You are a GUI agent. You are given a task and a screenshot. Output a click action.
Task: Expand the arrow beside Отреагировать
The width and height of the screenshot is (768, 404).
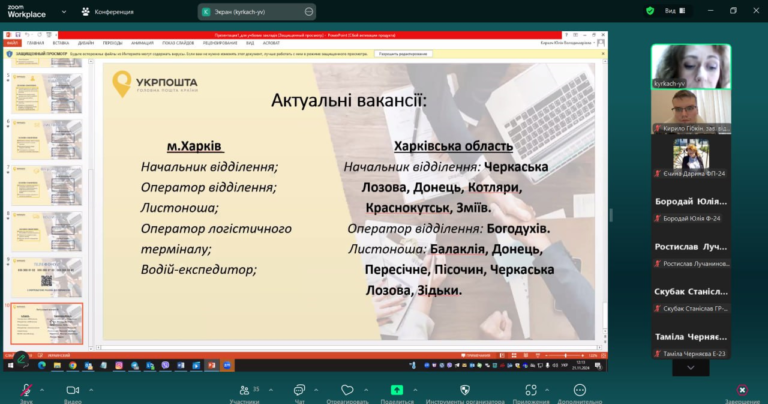366,390
